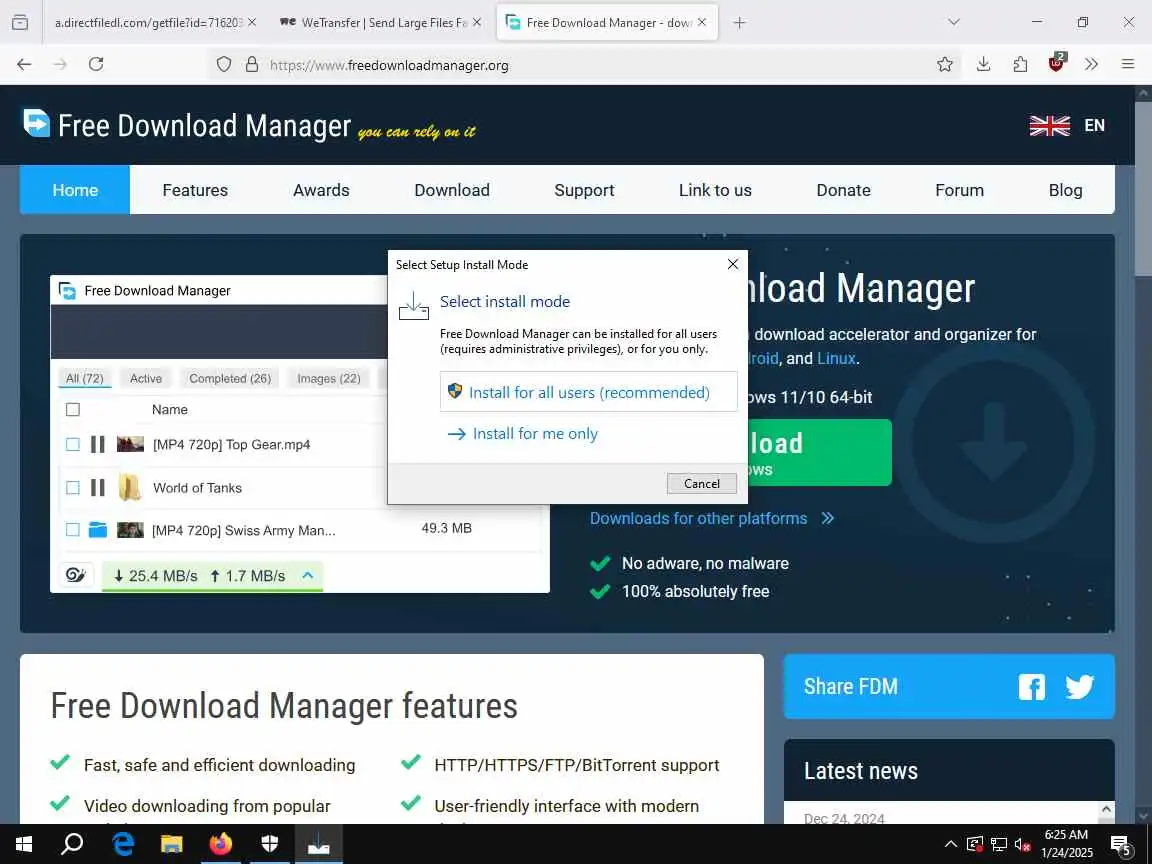The height and width of the screenshot is (864, 1152).
Task: Open the Awards menu item
Action: tap(321, 190)
